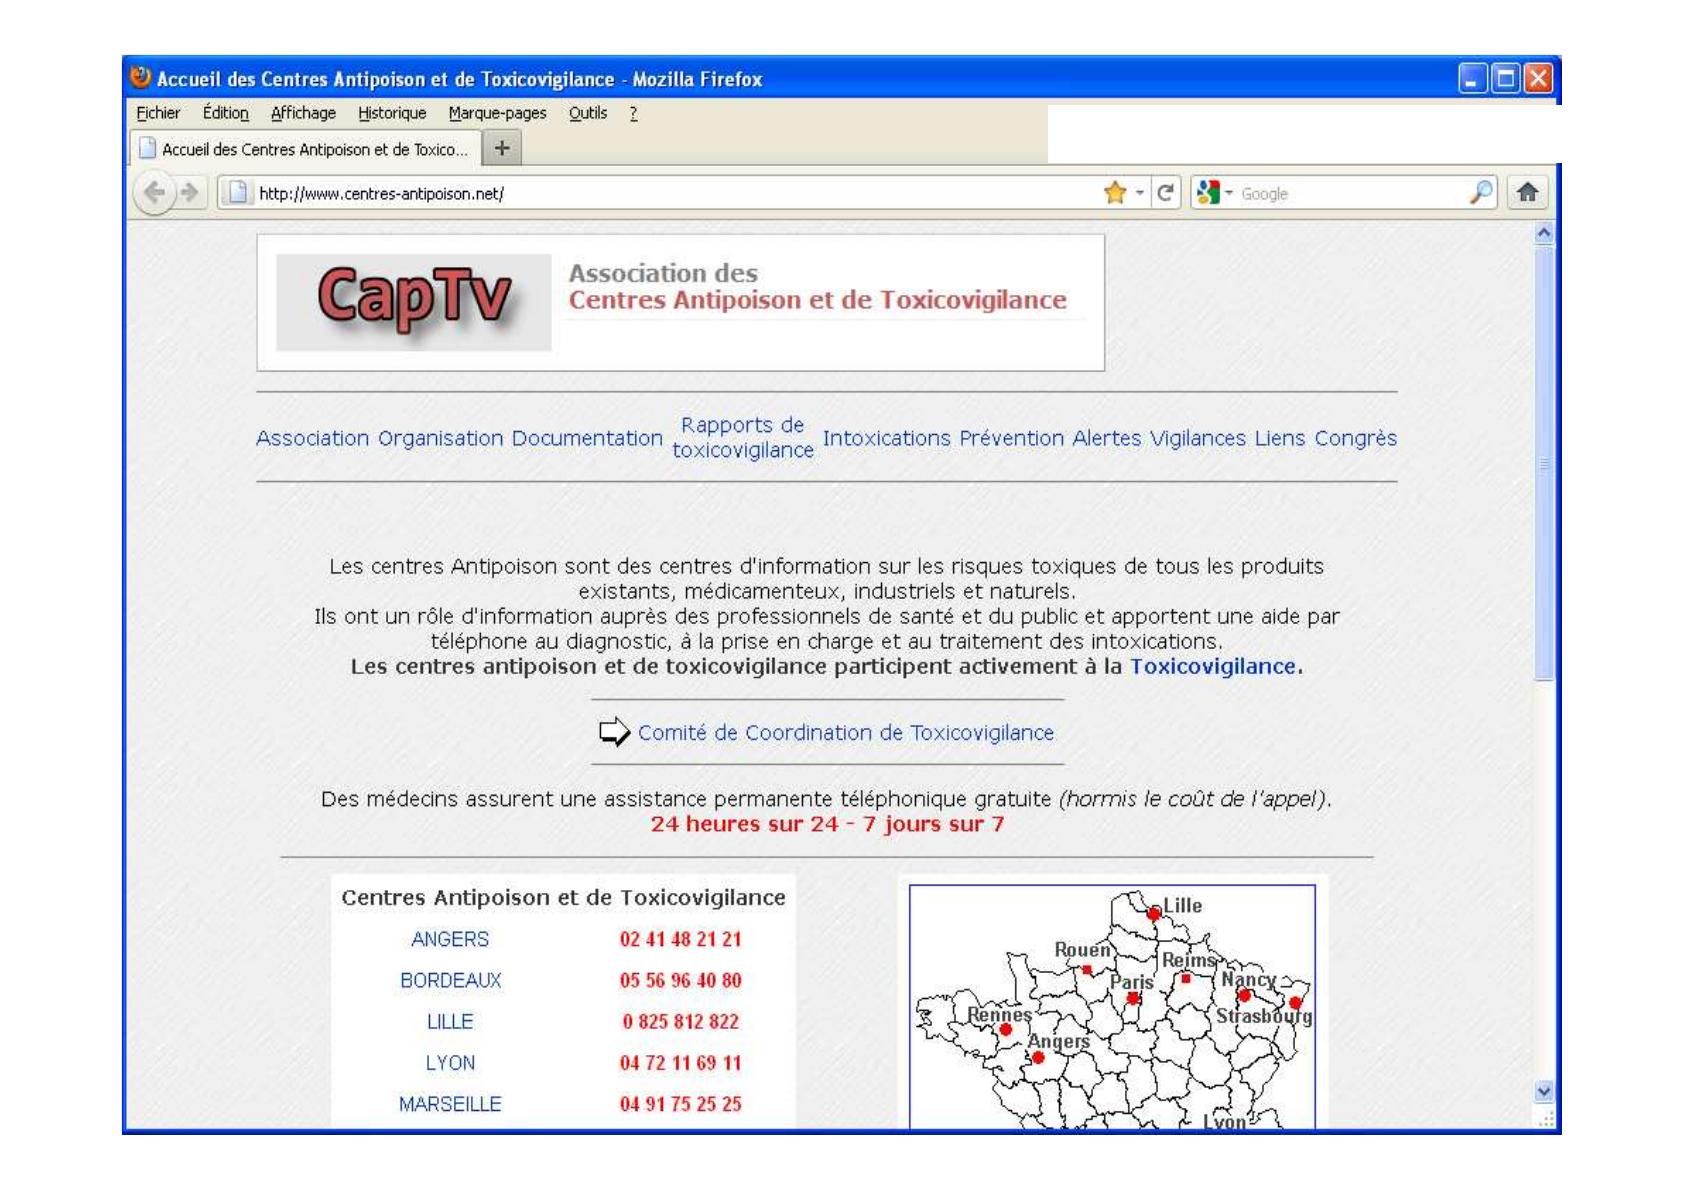Close the Firefox window
Screen dimensions: 1684x1190
1538,78
